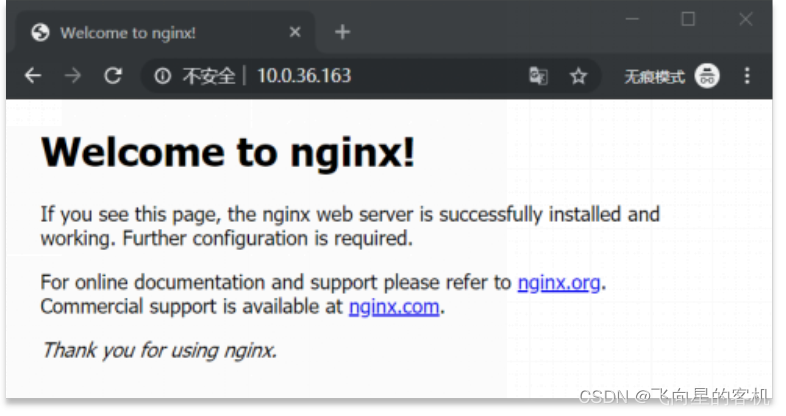The width and height of the screenshot is (786, 416).
Task: Go back to the previous page
Action: [x=33, y=76]
